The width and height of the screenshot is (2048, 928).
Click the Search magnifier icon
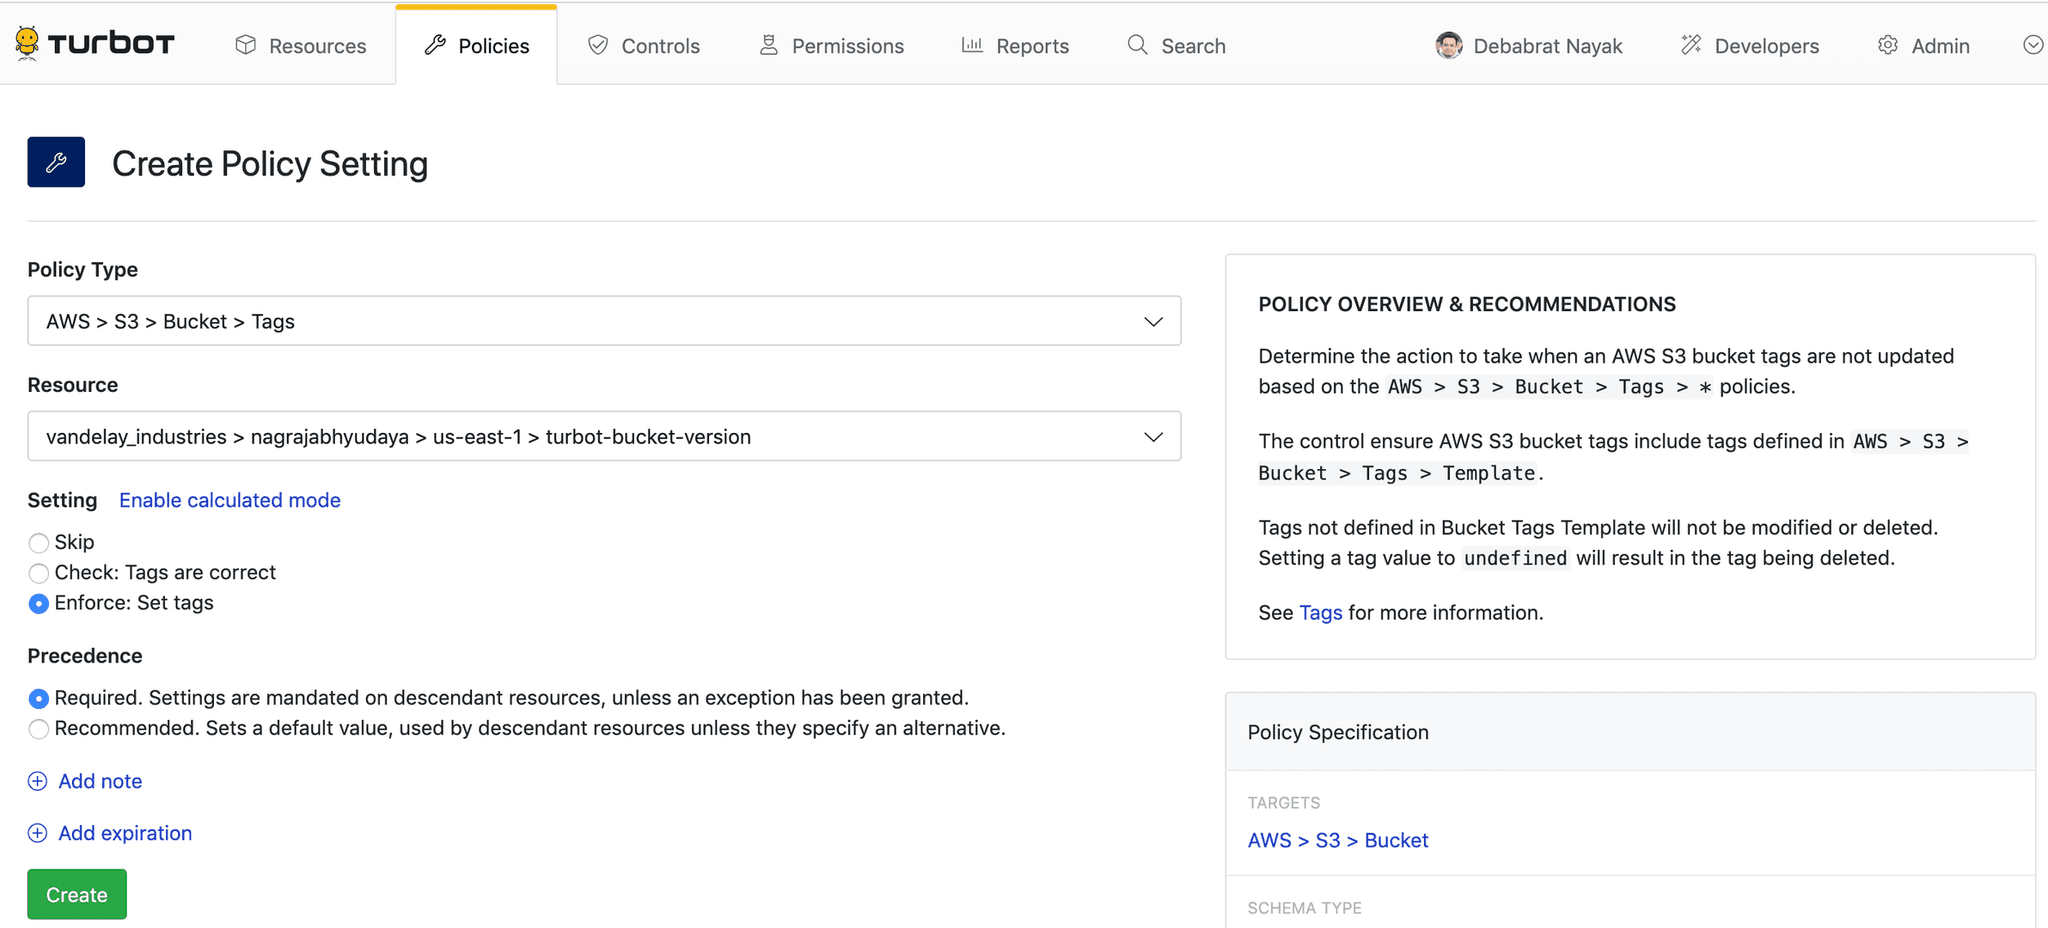(1137, 45)
